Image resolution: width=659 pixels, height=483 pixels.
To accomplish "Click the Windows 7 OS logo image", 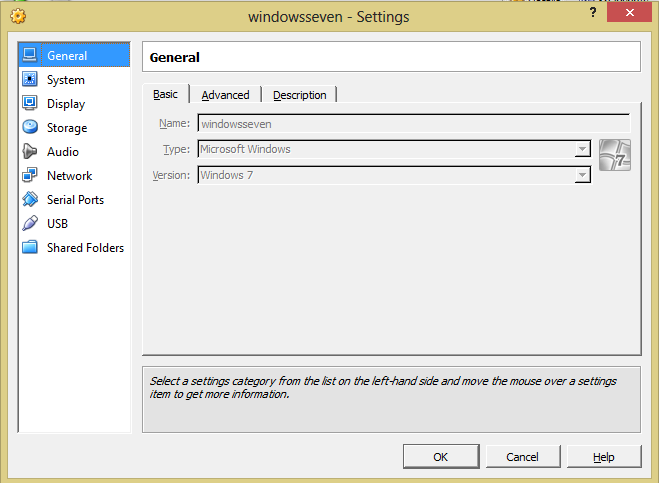I will (x=615, y=156).
